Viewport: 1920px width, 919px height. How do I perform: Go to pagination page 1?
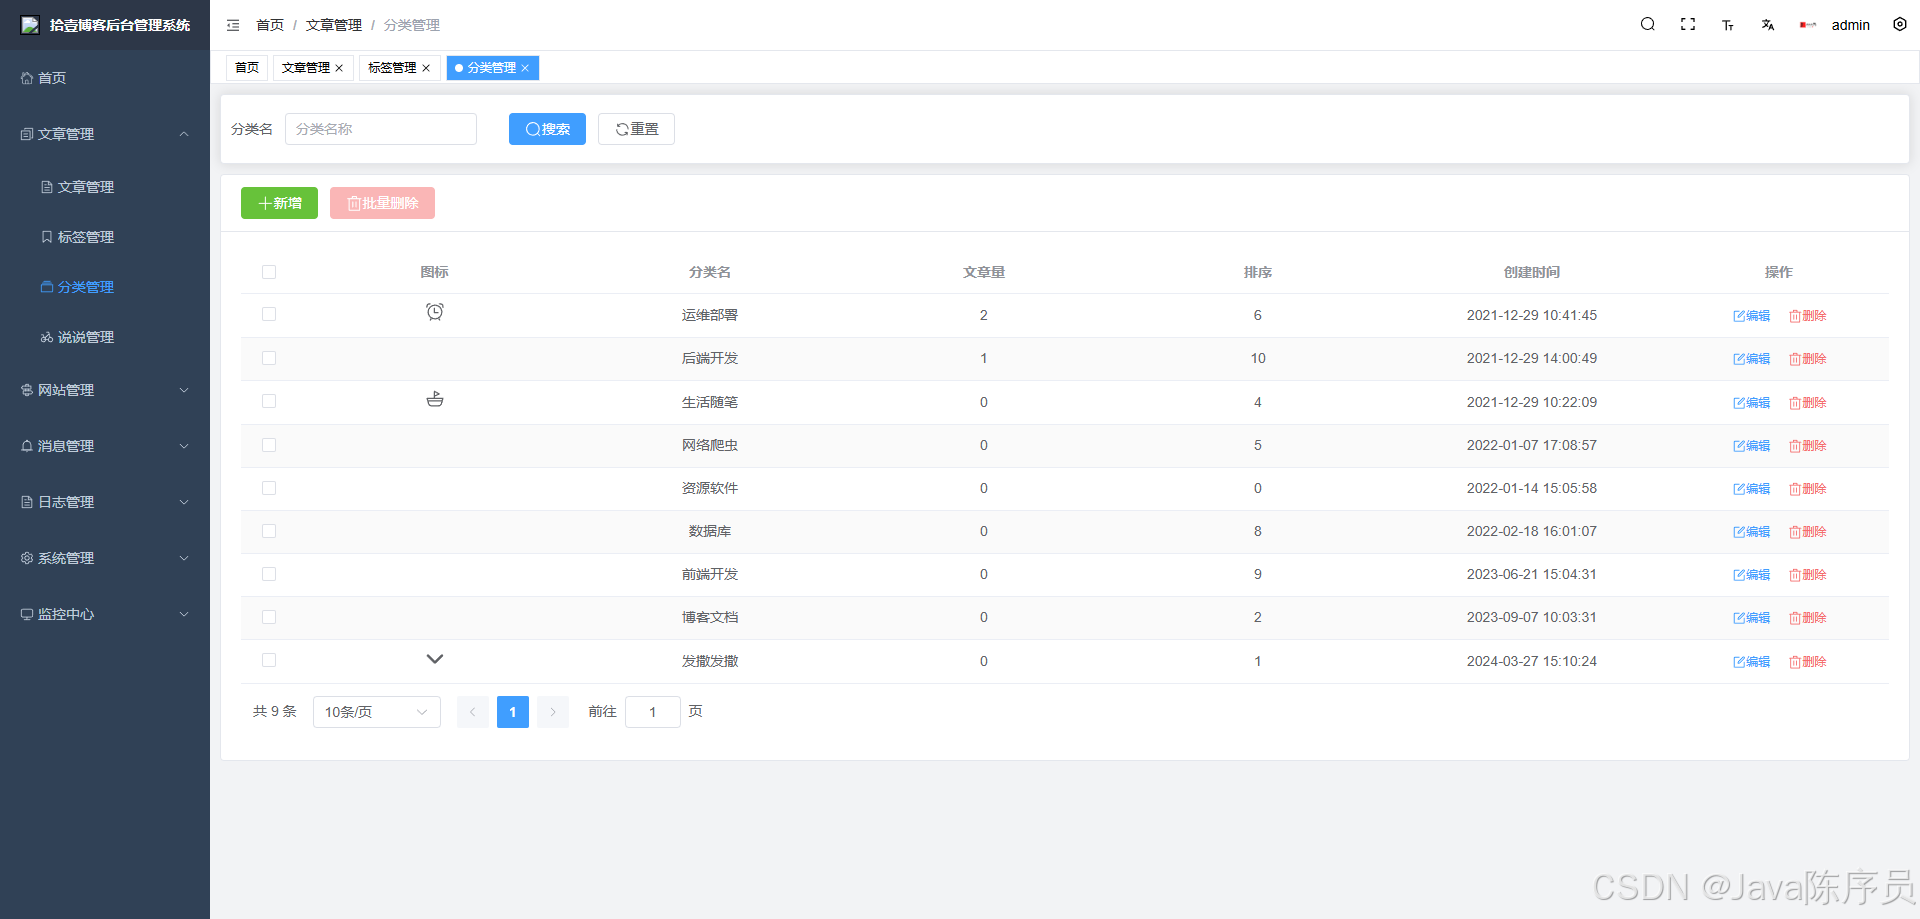pos(513,712)
